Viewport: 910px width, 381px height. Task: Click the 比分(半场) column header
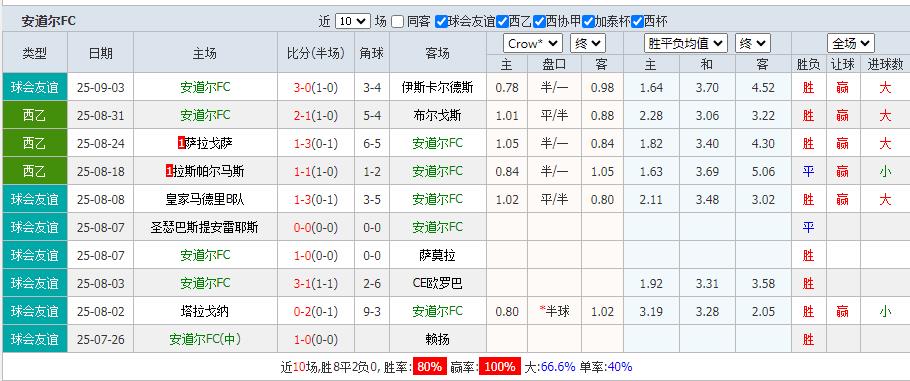316,53
